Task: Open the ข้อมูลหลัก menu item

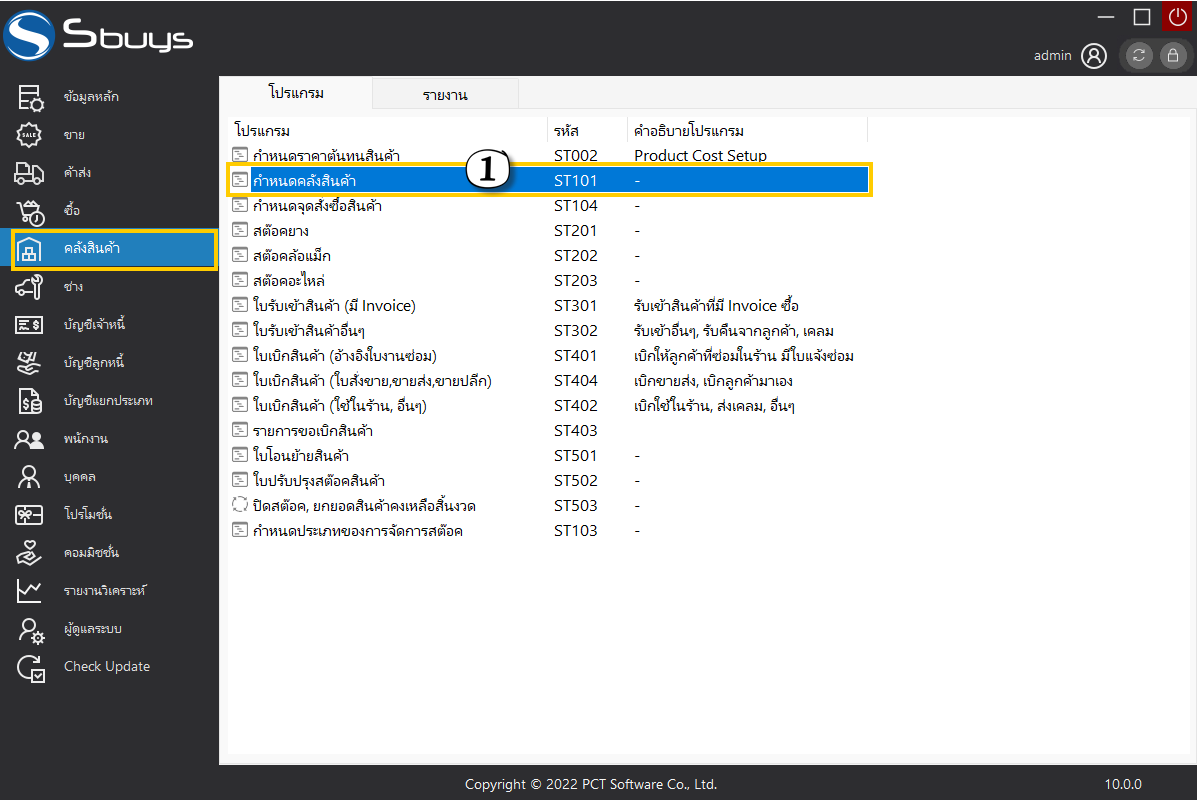Action: pyautogui.click(x=91, y=97)
